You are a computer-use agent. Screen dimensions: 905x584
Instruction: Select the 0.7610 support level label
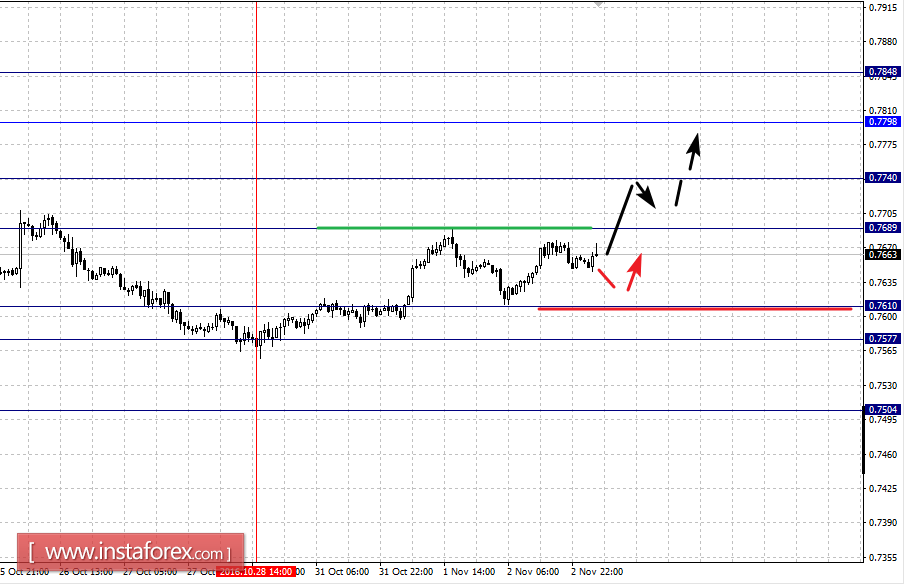coord(882,306)
